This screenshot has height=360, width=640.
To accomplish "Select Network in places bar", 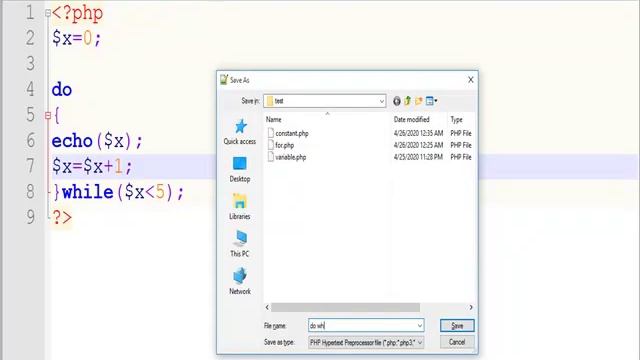I will [240, 282].
